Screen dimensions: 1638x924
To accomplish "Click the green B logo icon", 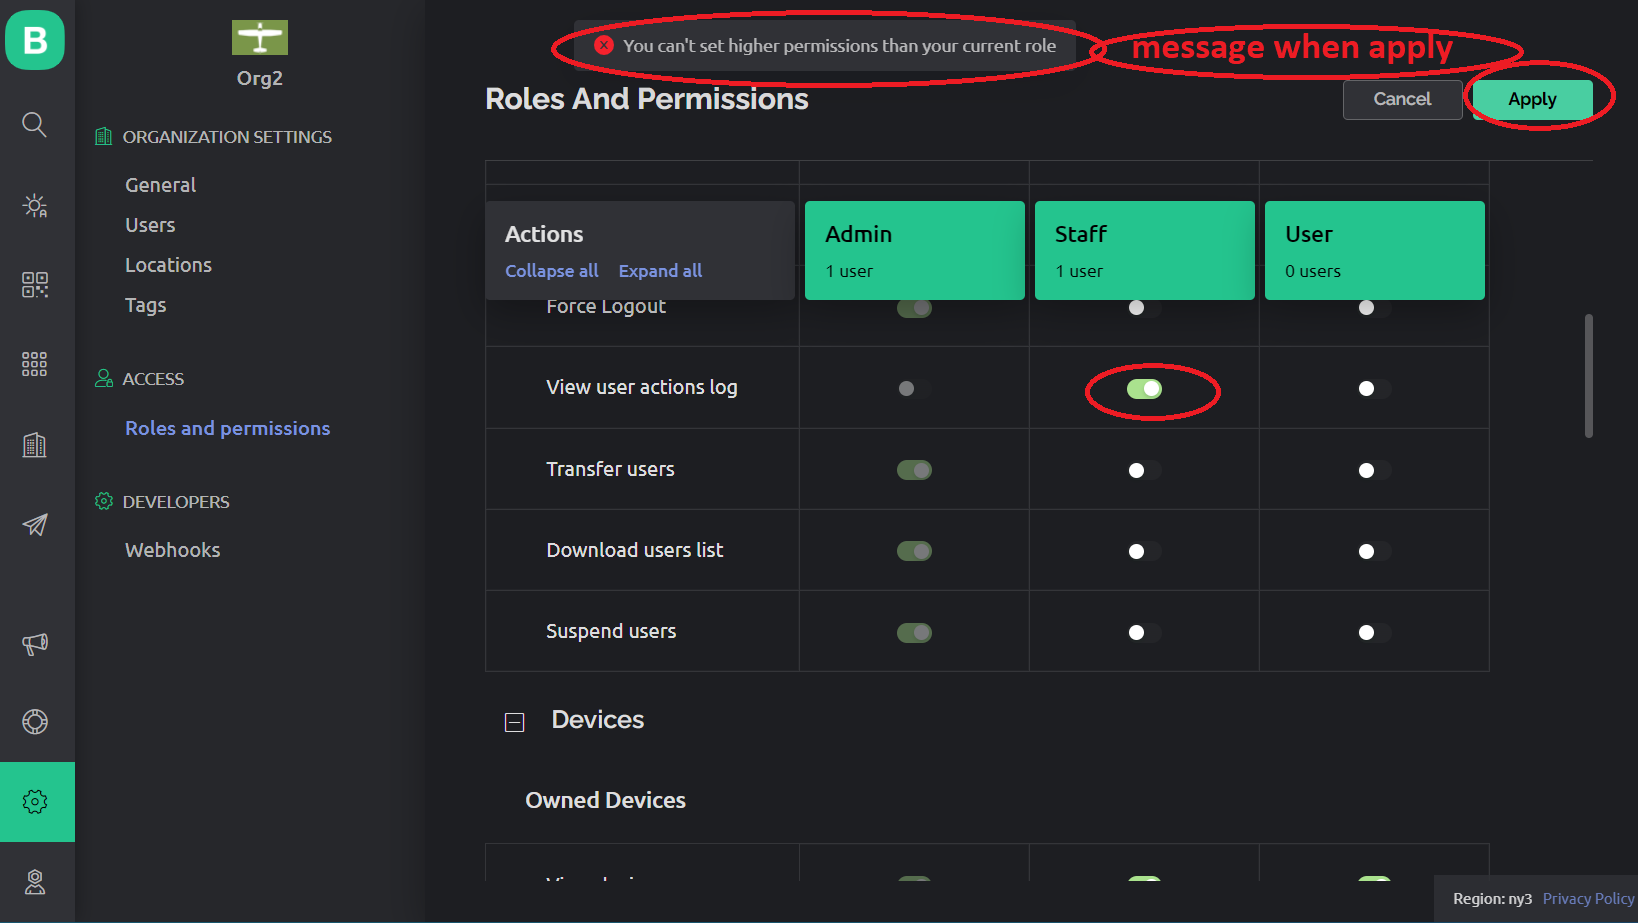I will tap(35, 40).
